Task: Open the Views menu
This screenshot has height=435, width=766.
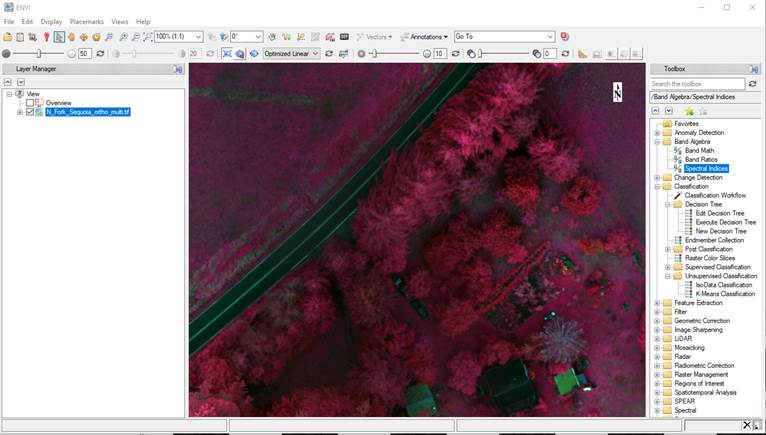Action: click(x=120, y=22)
